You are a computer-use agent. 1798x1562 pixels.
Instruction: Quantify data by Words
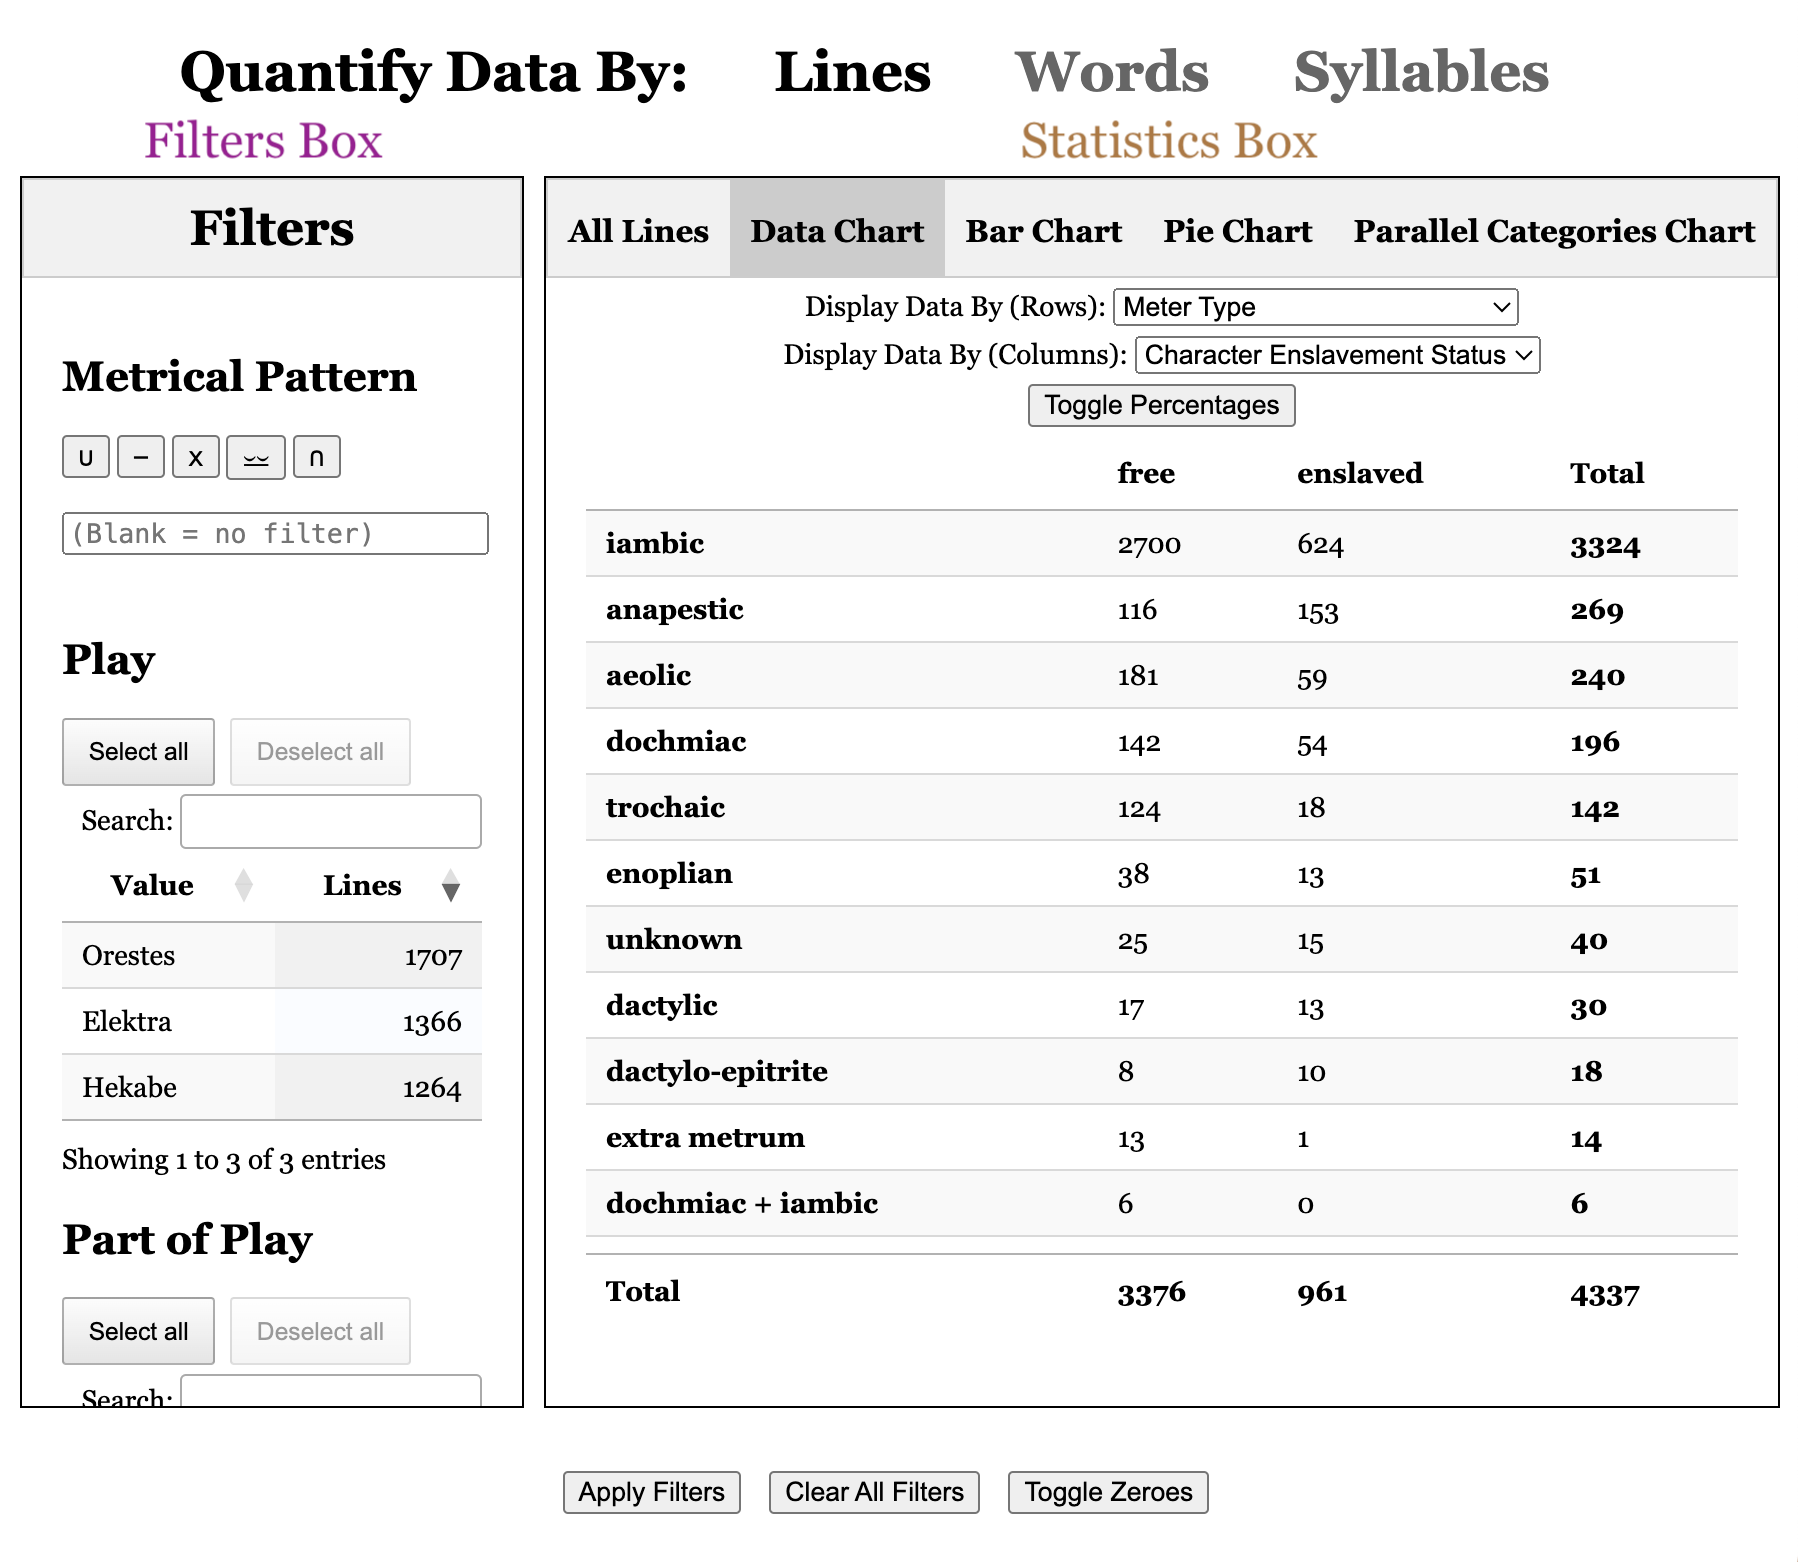pos(1111,73)
